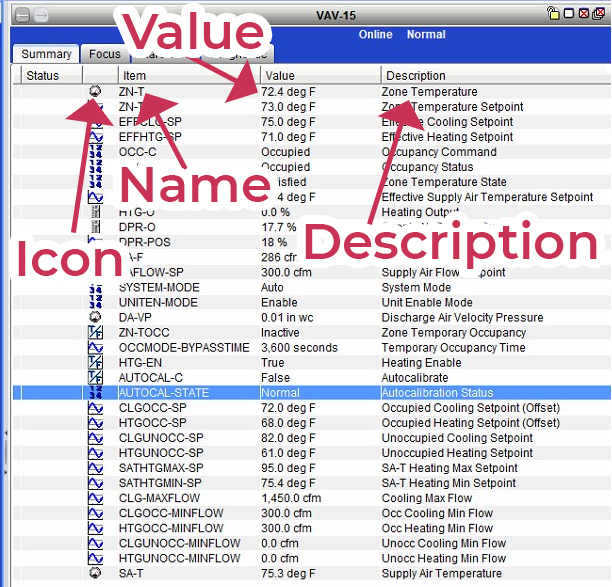Click the sine-wave icon beside CLG-MAXFLOW

click(x=95, y=498)
